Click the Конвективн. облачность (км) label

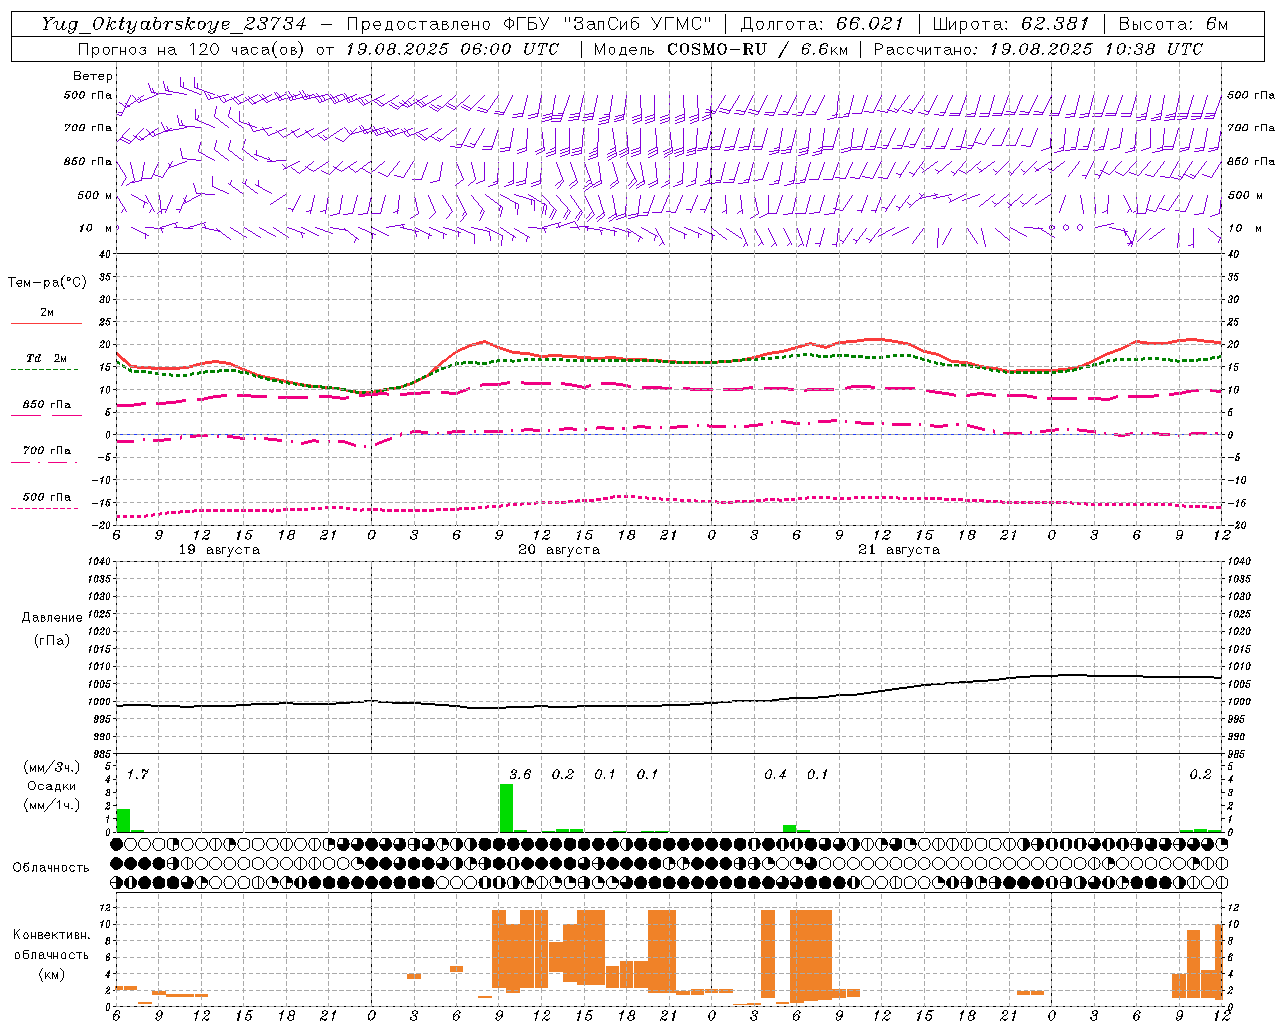pos(51,954)
